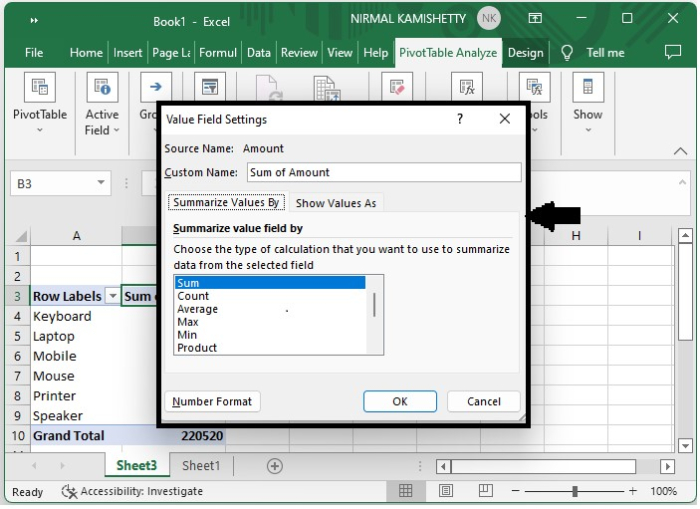Collapse the ribbon with the chevron

click(680, 151)
